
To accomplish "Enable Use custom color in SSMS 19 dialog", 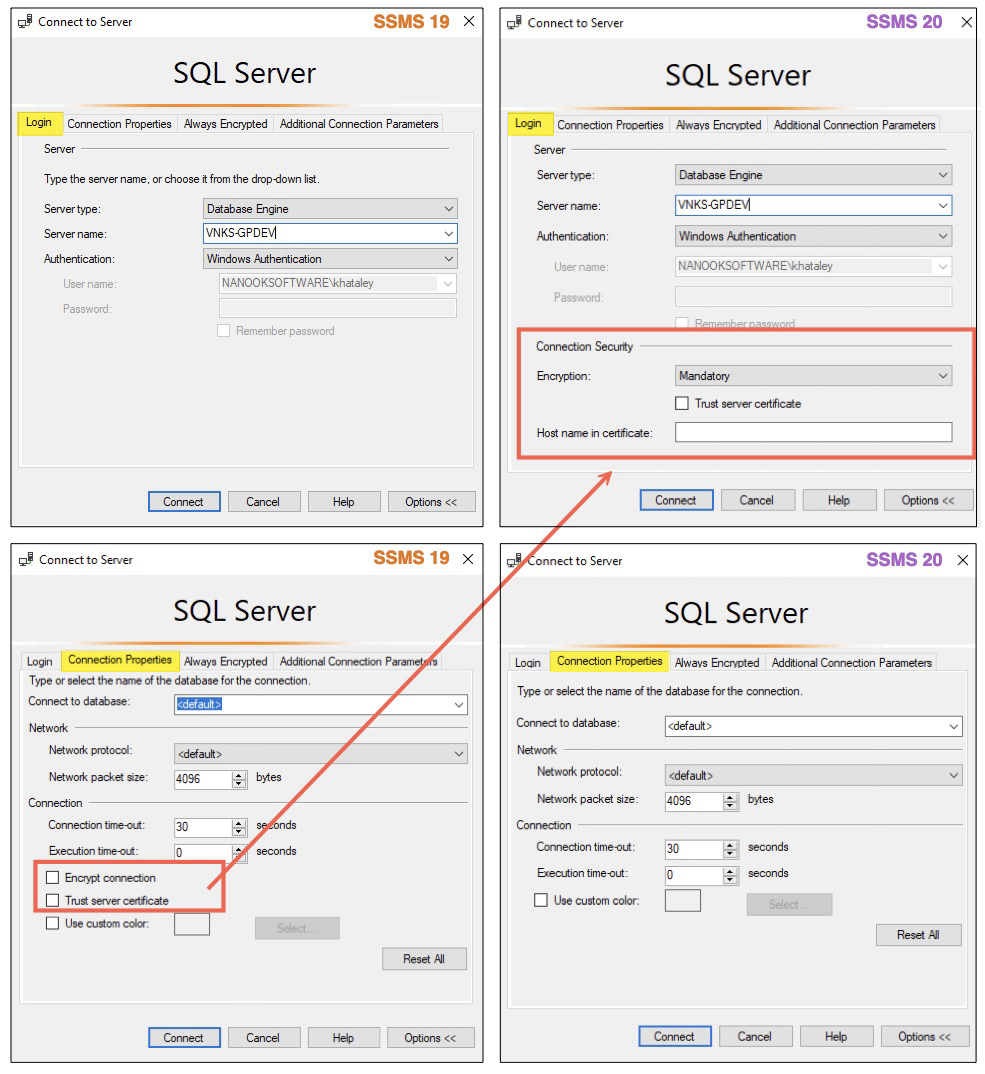I will tap(53, 923).
